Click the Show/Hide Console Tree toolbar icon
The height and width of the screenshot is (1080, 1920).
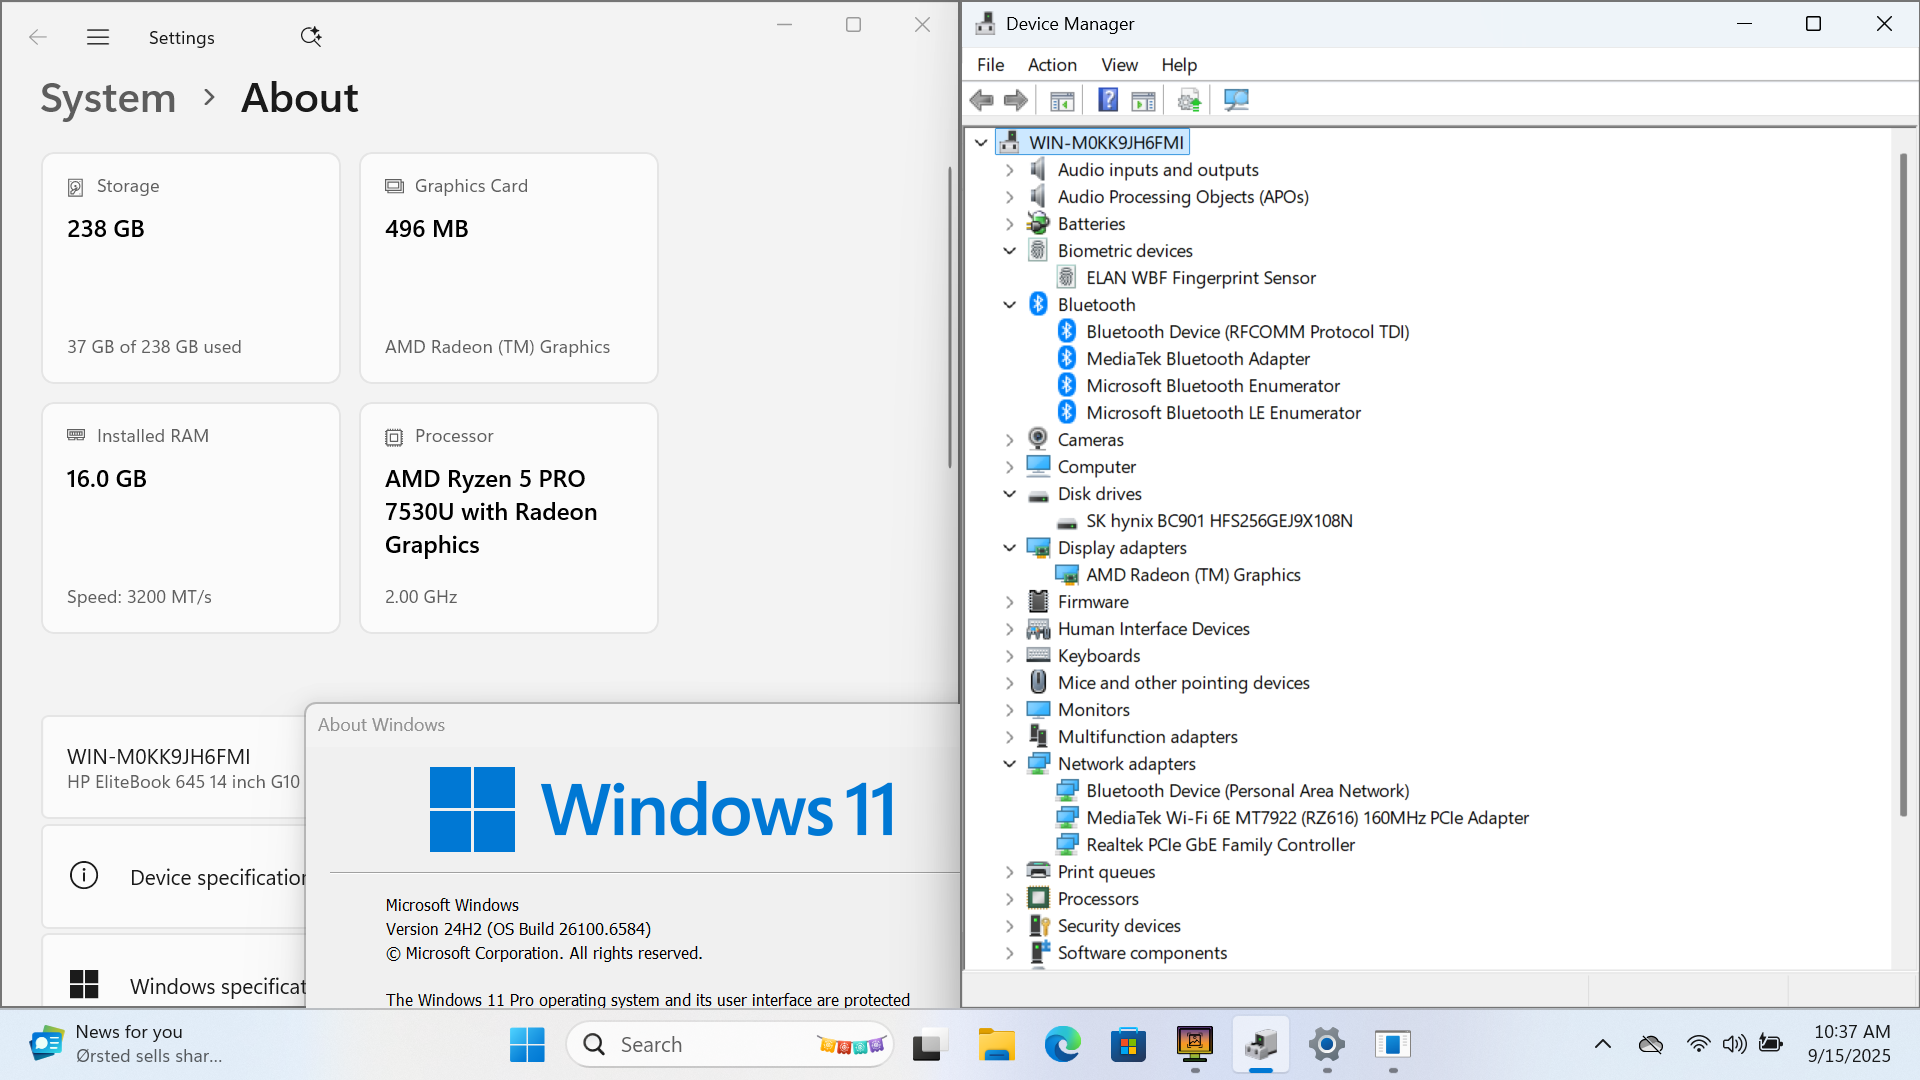click(x=1062, y=100)
